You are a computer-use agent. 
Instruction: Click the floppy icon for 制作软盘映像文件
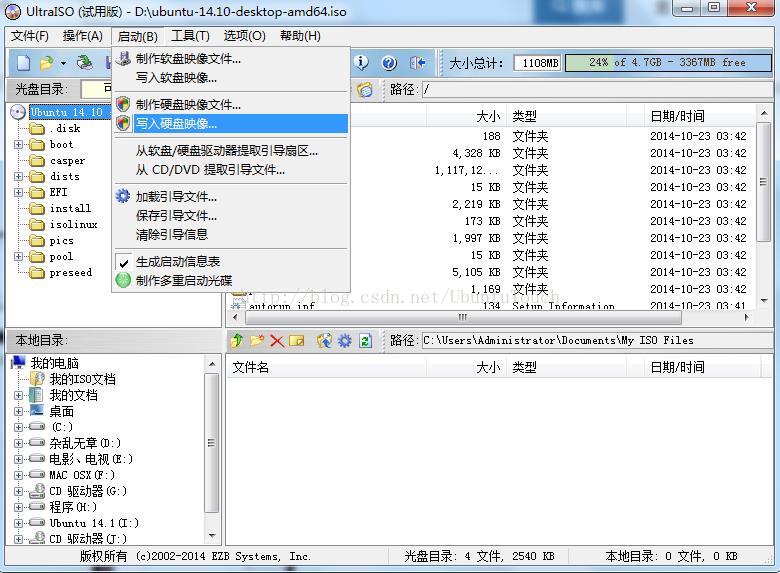click(123, 59)
